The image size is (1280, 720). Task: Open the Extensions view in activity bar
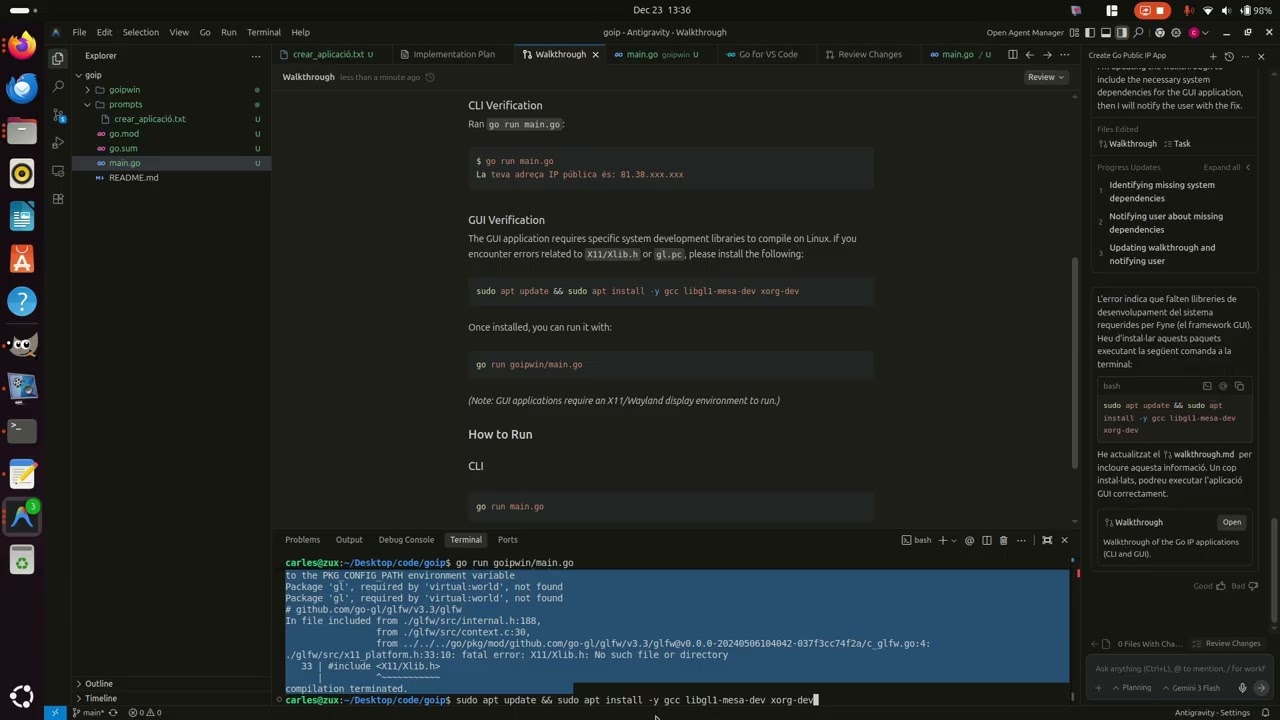coord(57,199)
